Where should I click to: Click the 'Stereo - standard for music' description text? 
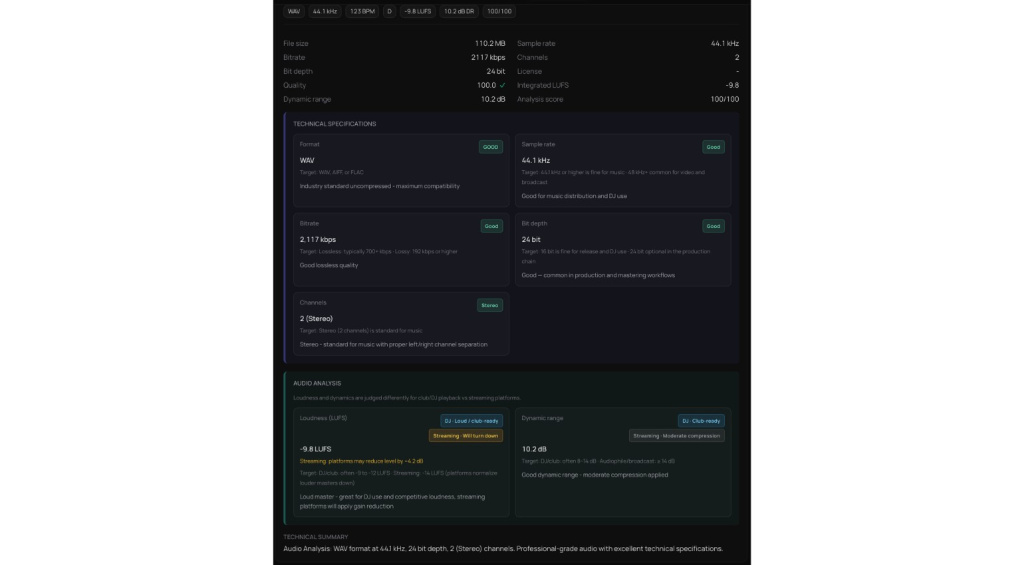[393, 344]
